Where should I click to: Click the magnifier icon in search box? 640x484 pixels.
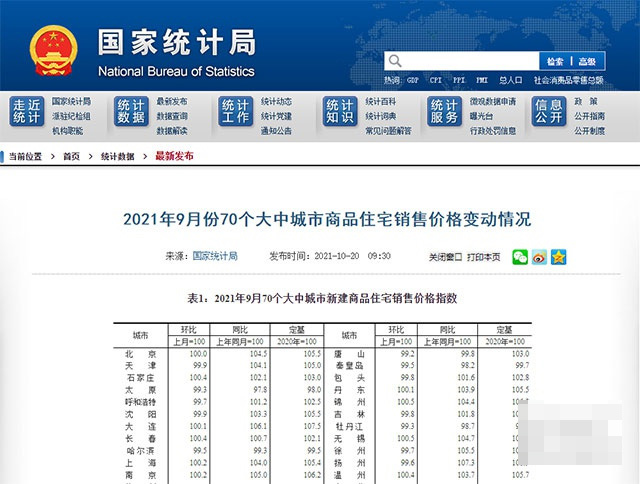click(395, 61)
